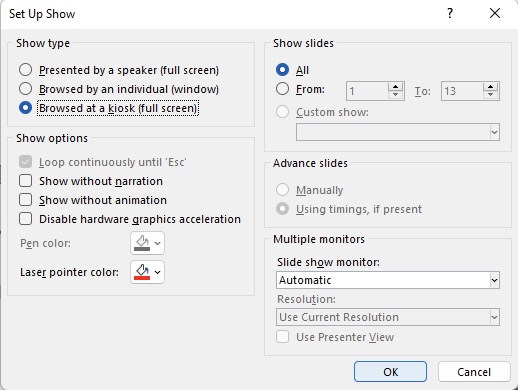Open the Custom show dropdown
This screenshot has width=518, height=390.
click(x=398, y=132)
